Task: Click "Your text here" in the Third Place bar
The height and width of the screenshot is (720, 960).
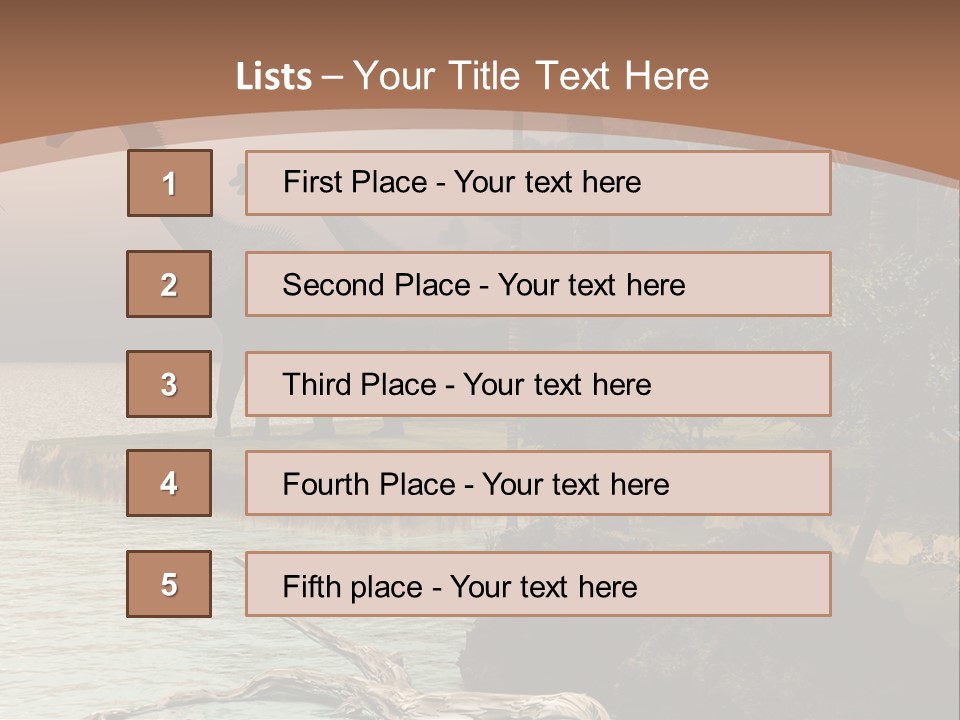Action: pos(557,385)
